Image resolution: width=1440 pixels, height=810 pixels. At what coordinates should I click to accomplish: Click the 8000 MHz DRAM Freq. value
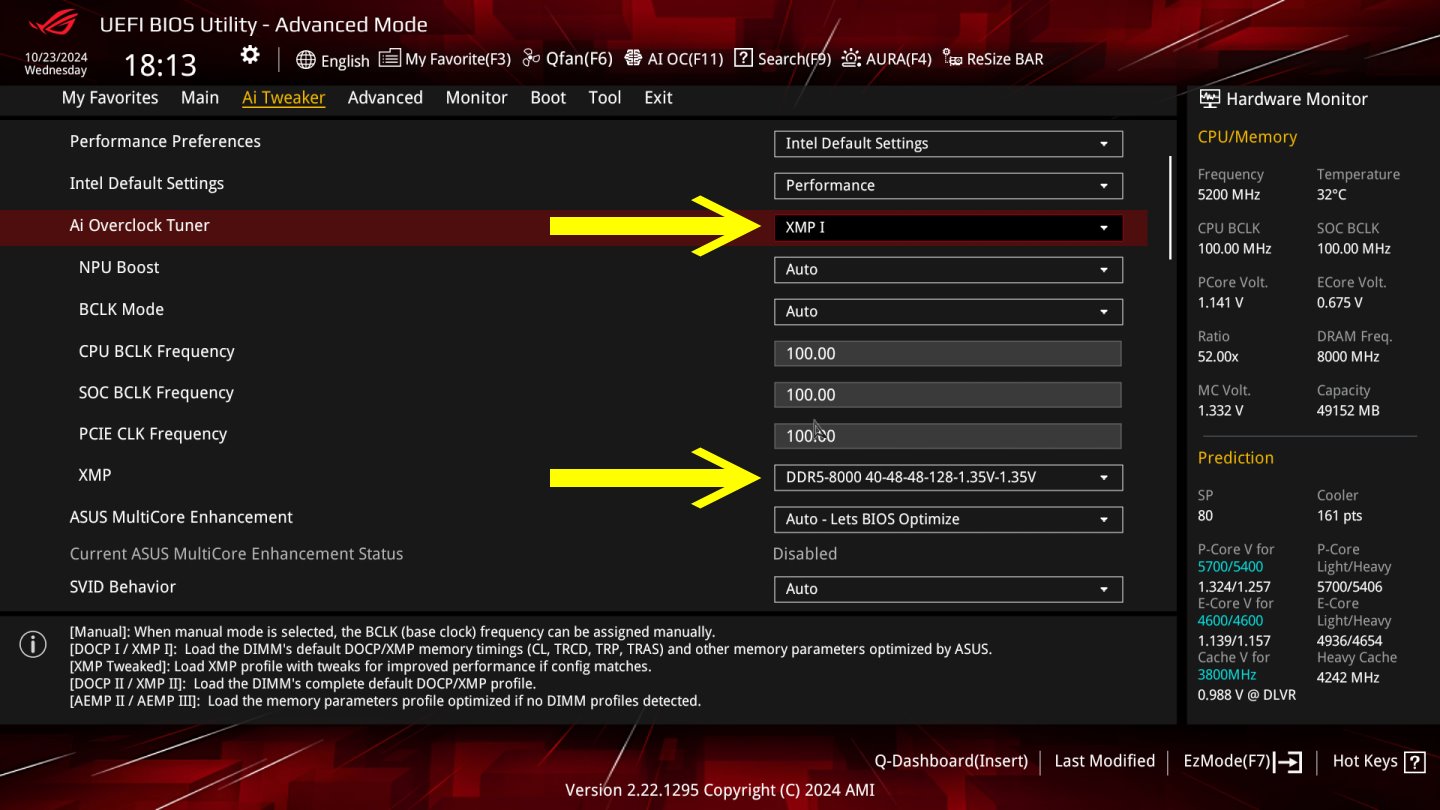(x=1349, y=357)
